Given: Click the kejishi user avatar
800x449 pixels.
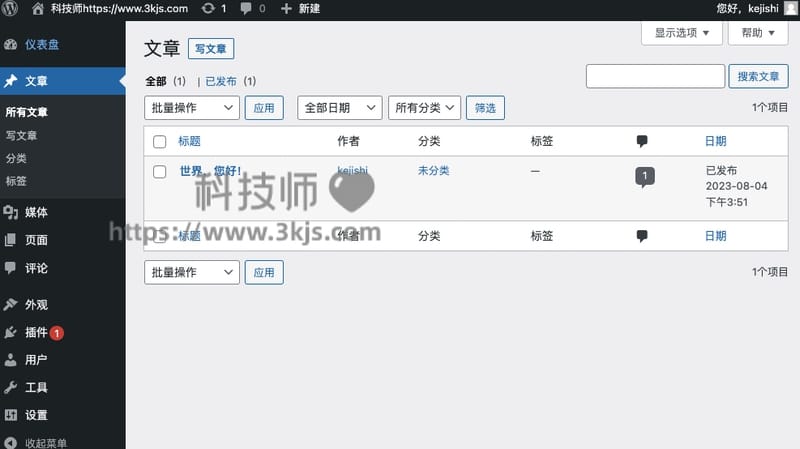Looking at the screenshot, I should (x=791, y=8).
